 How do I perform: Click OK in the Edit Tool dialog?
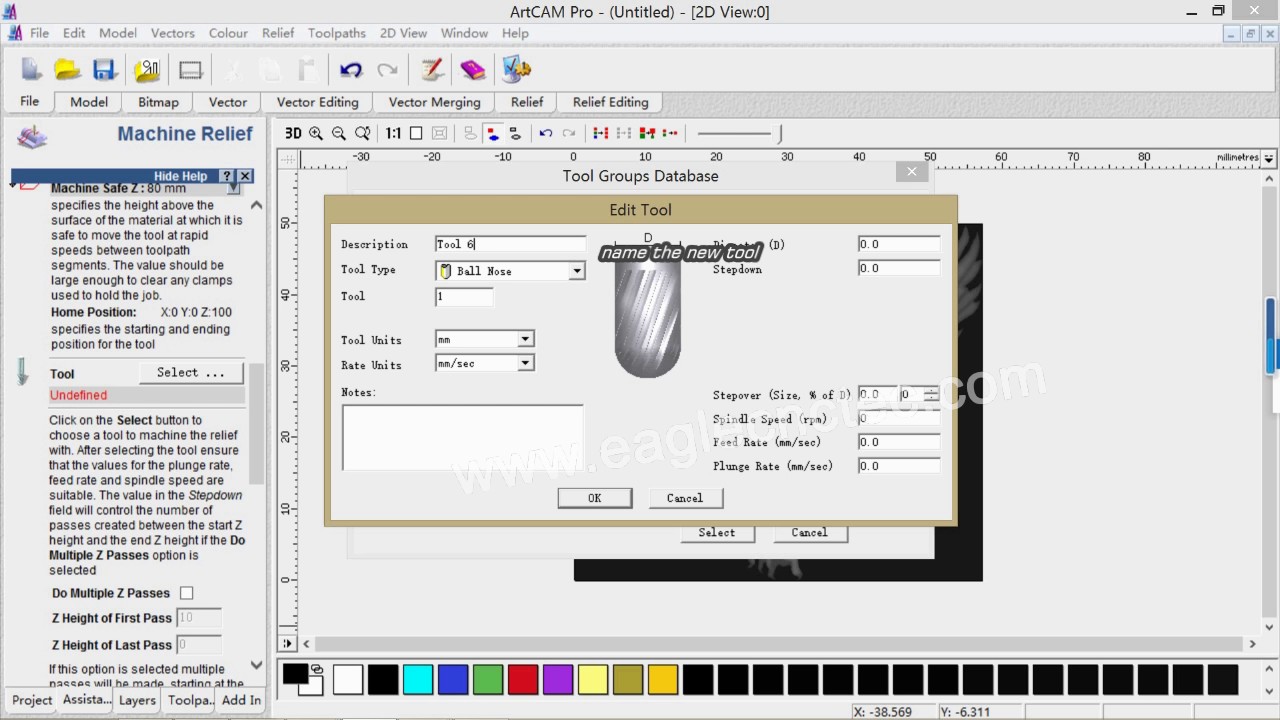tap(595, 498)
